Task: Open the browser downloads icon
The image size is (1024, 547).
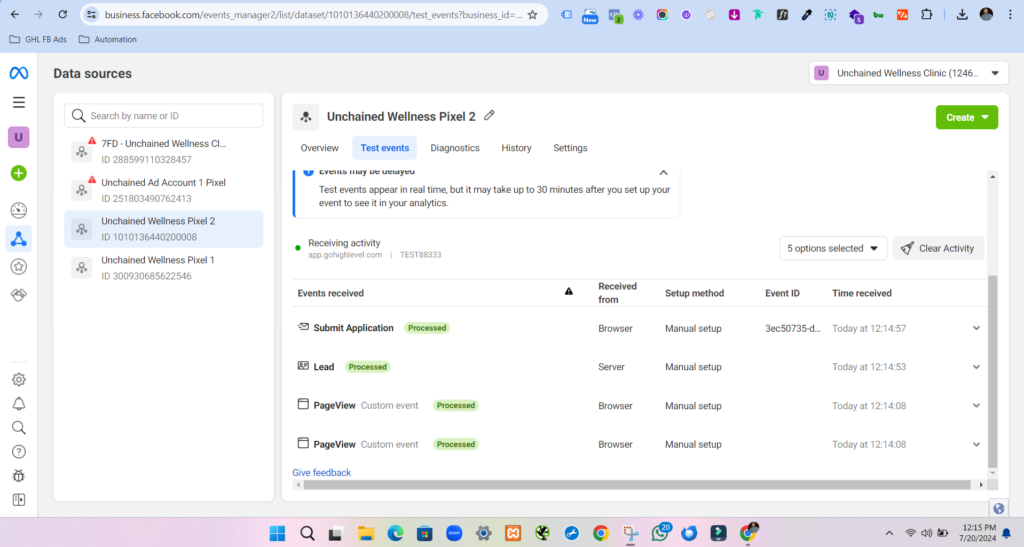Action: click(962, 14)
